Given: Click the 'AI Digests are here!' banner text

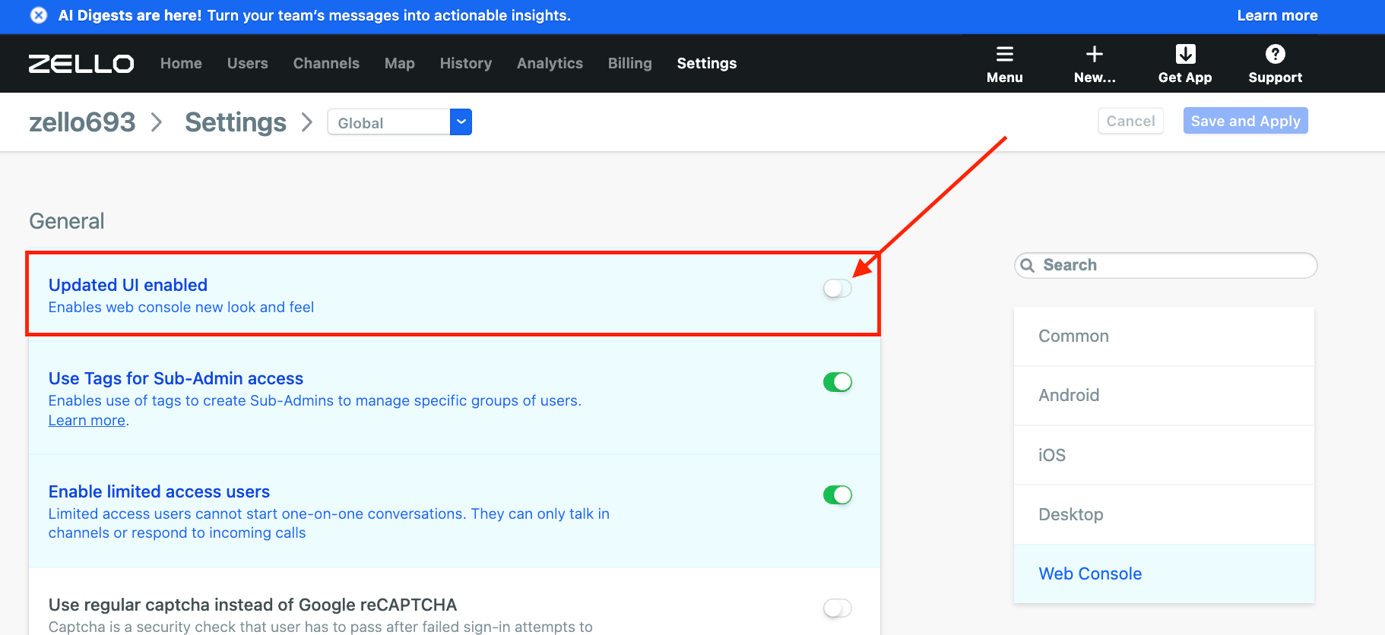Looking at the screenshot, I should (x=130, y=16).
